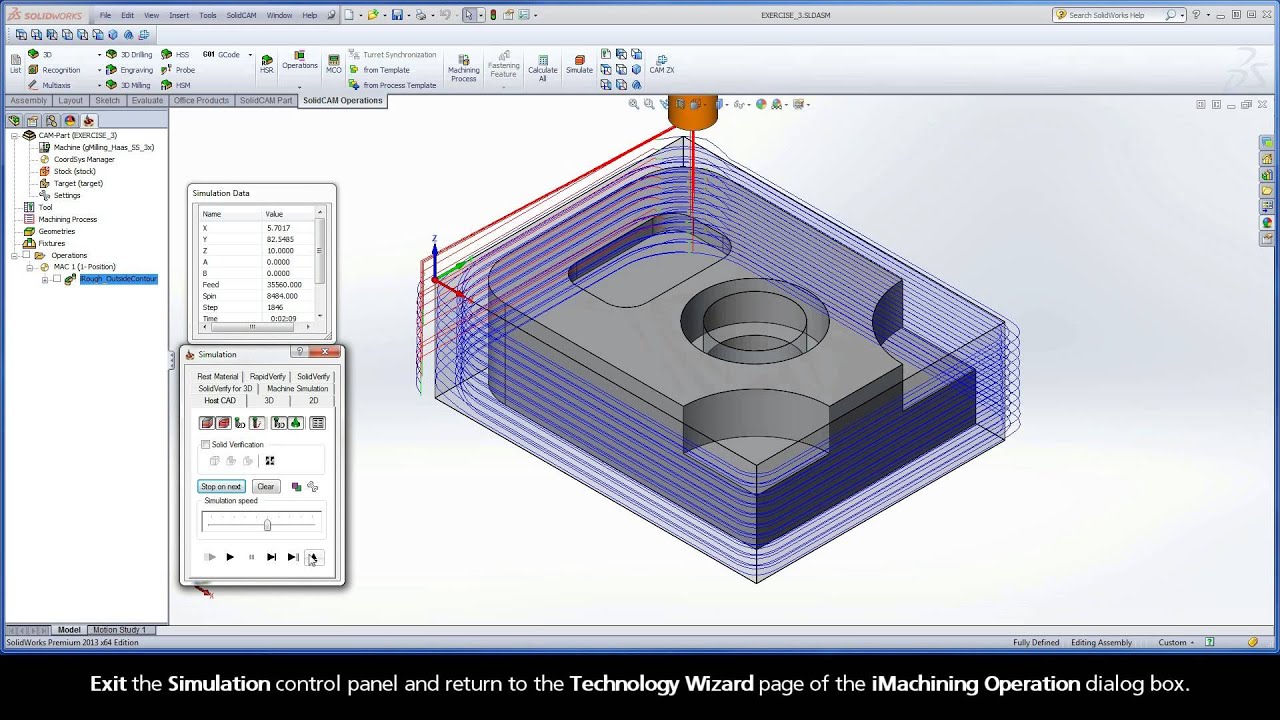Open the Save button dropdown arrow
Viewport: 1280px width, 720px height.
[407, 15]
